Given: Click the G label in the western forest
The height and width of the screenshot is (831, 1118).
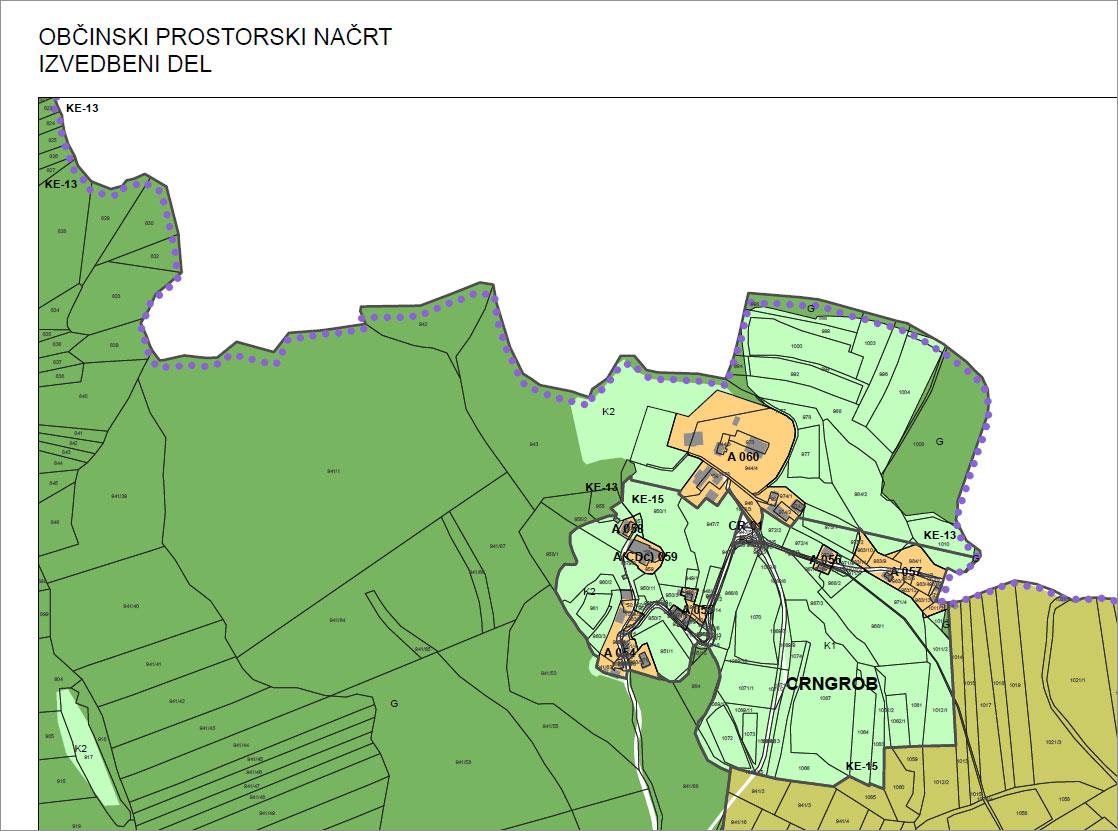Looking at the screenshot, I should pyautogui.click(x=394, y=704).
